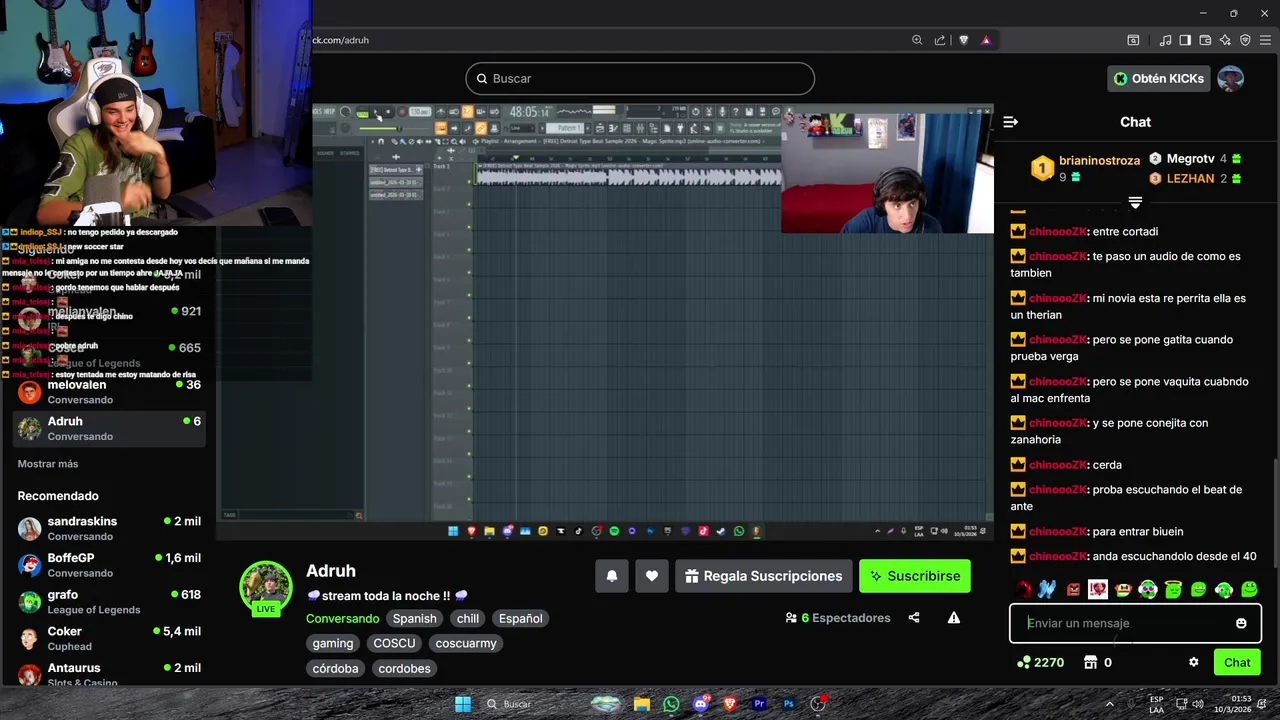Open the media control music note icon

pos(1166,40)
